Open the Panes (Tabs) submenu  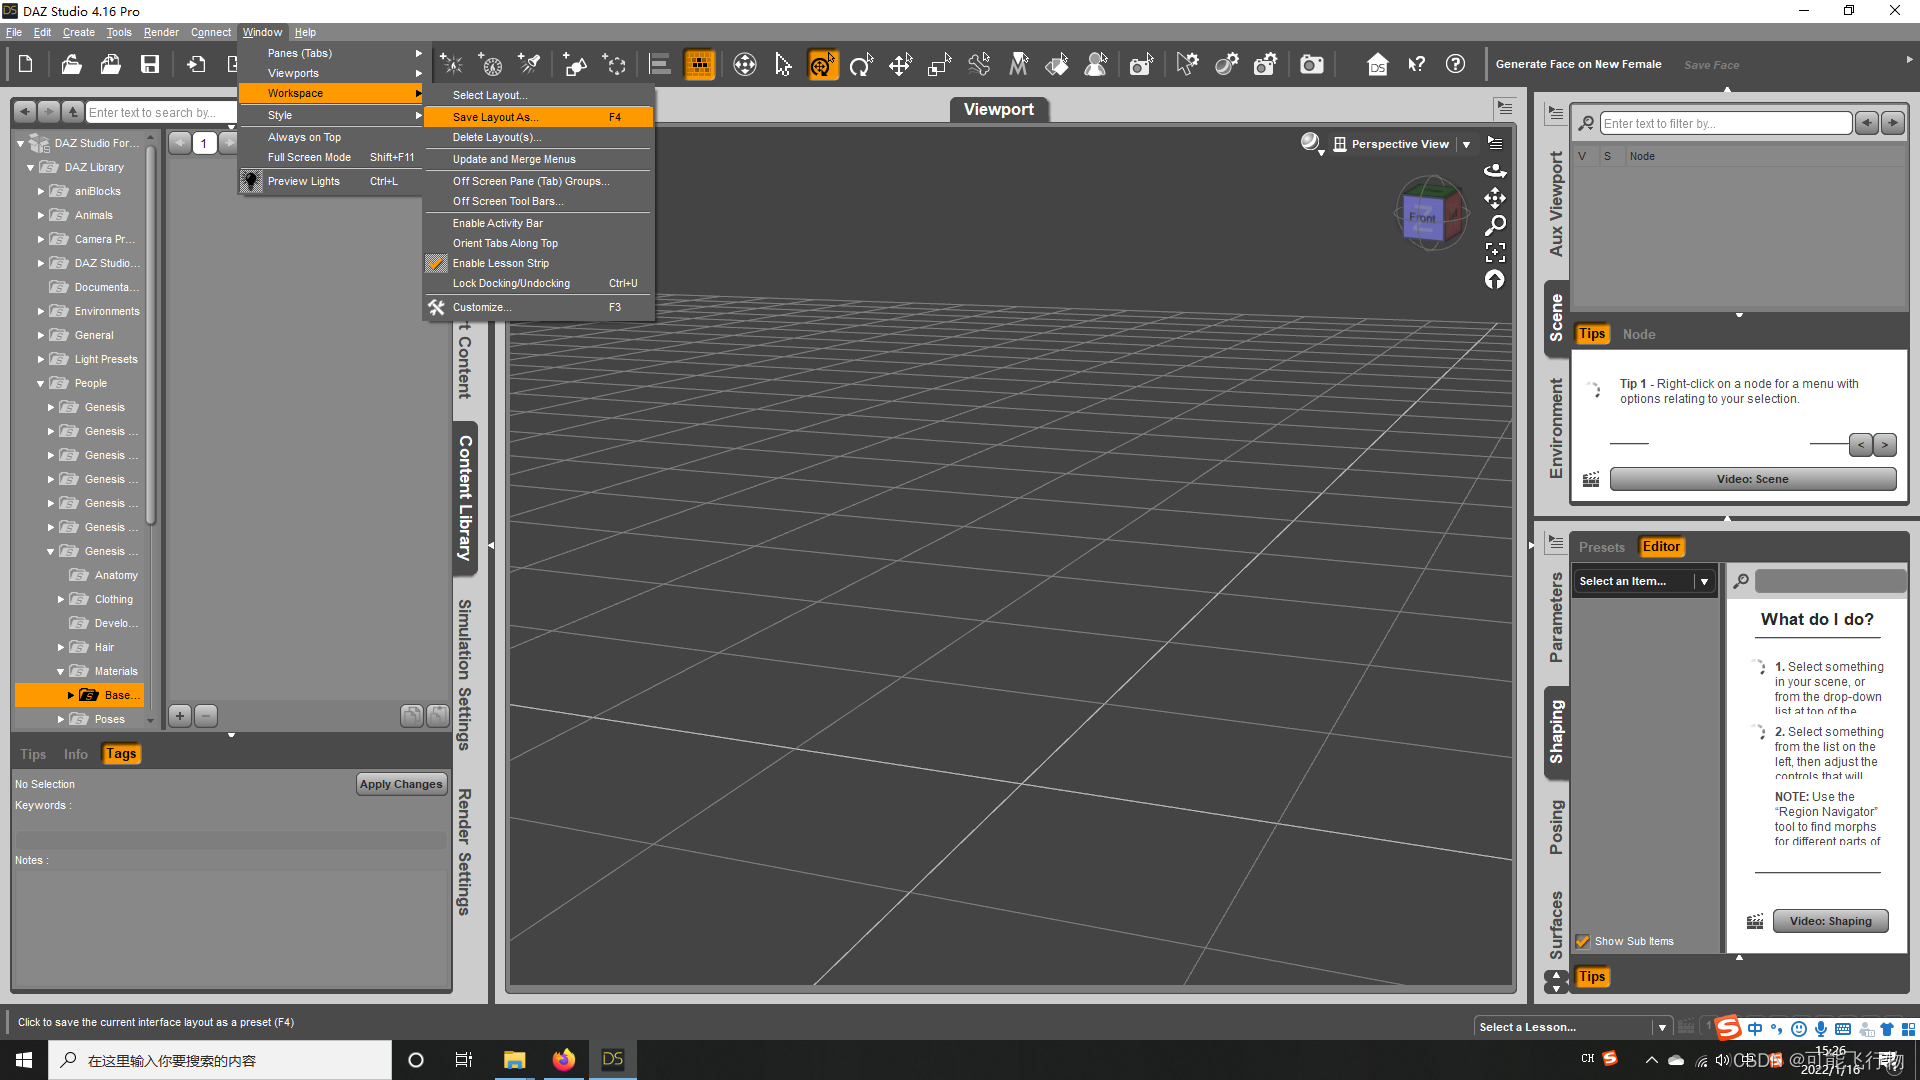pyautogui.click(x=332, y=53)
